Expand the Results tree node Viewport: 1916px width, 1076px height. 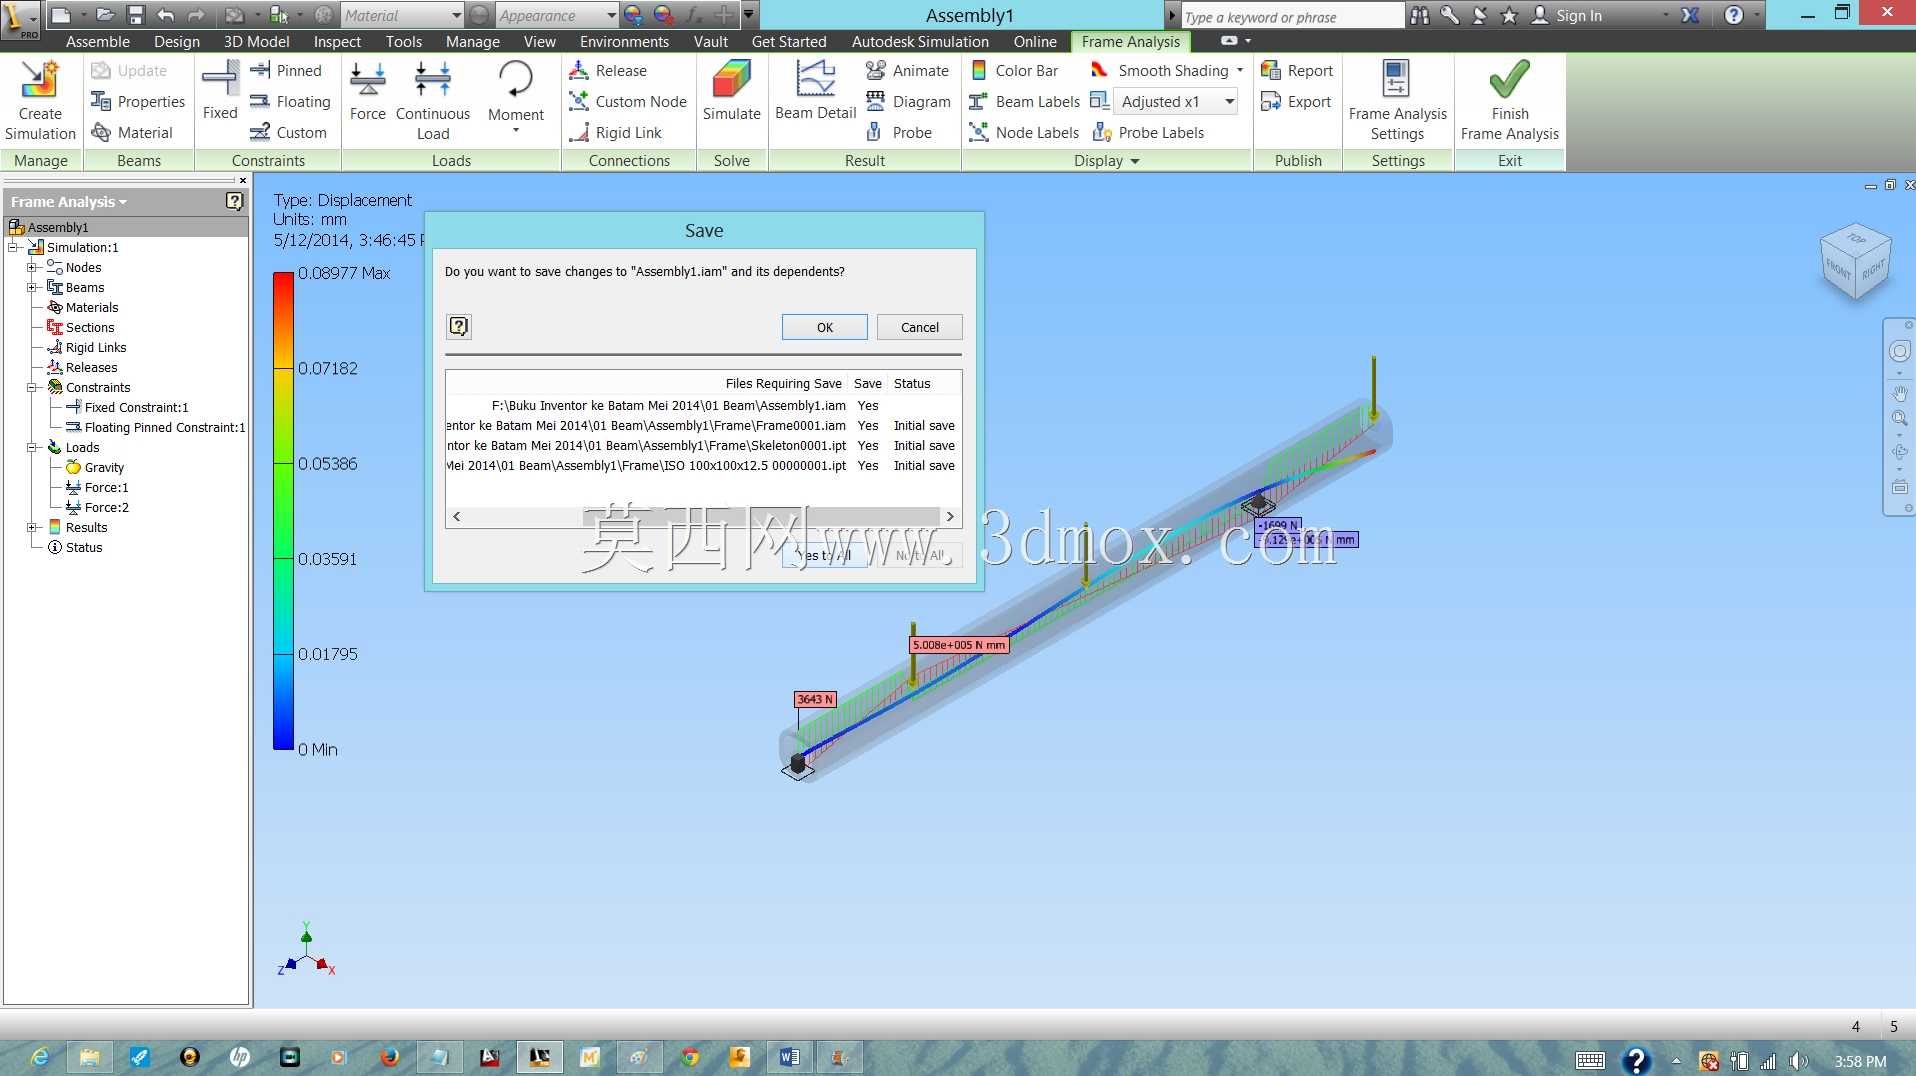click(x=32, y=528)
